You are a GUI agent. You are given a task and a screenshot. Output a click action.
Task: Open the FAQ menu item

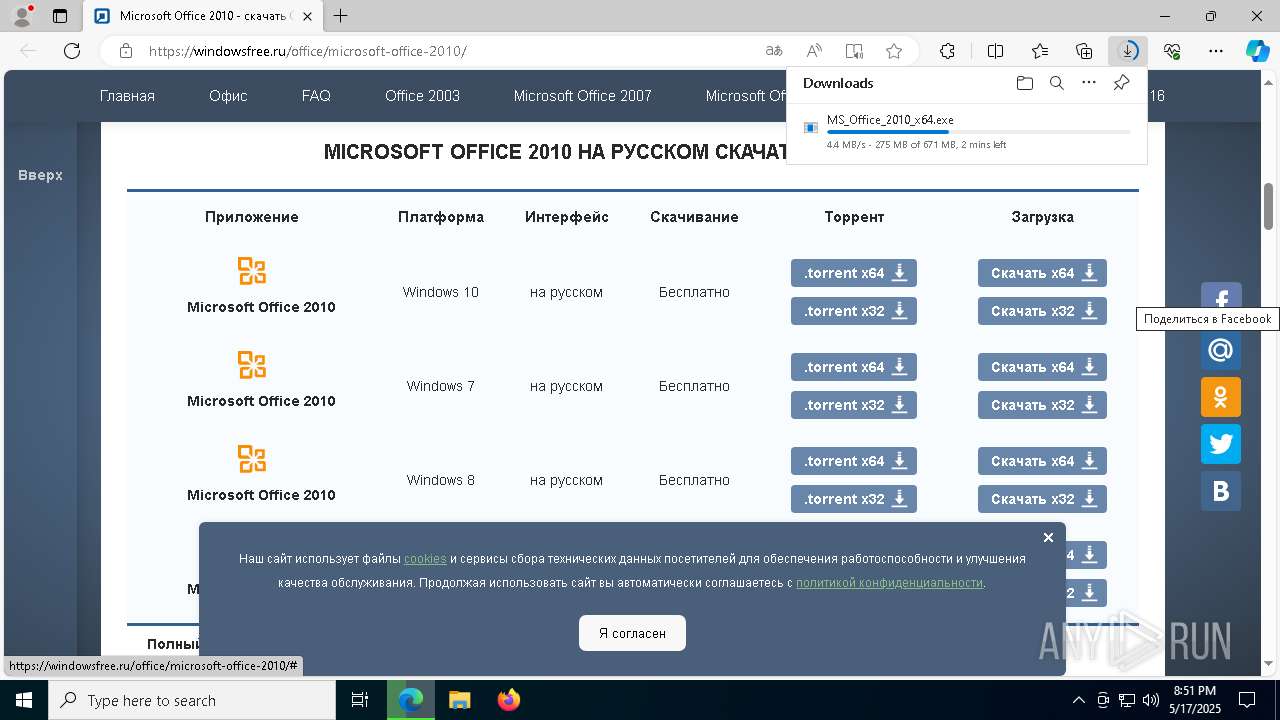316,96
